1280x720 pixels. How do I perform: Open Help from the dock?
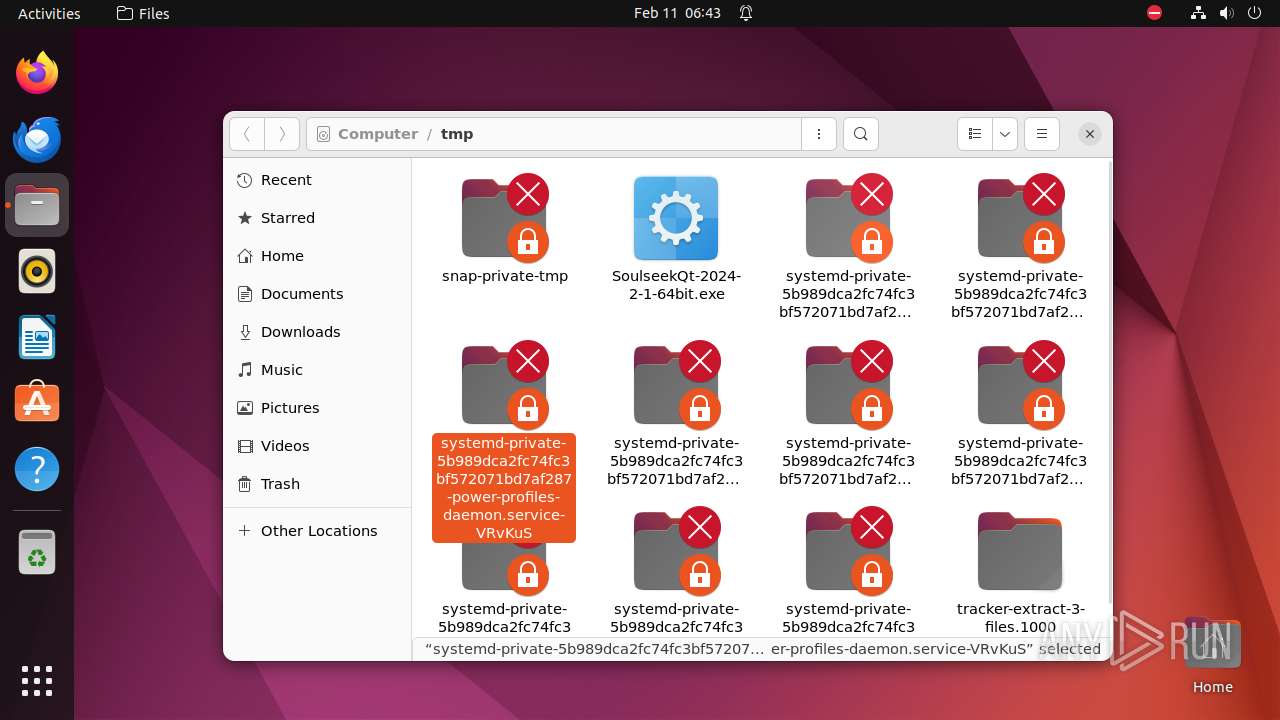(x=37, y=469)
